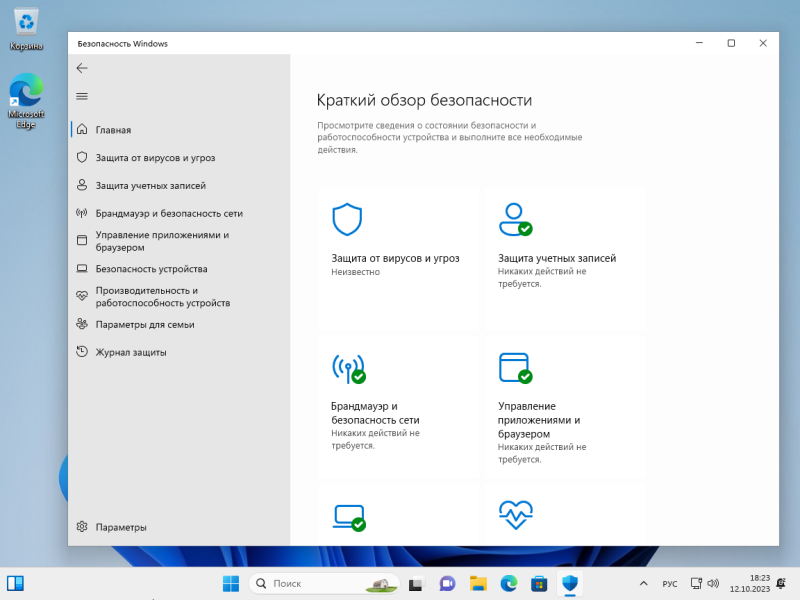The image size is (800, 600).
Task: Click the Брандмауэр и безопасность сети tile title
Action: [x=375, y=413]
